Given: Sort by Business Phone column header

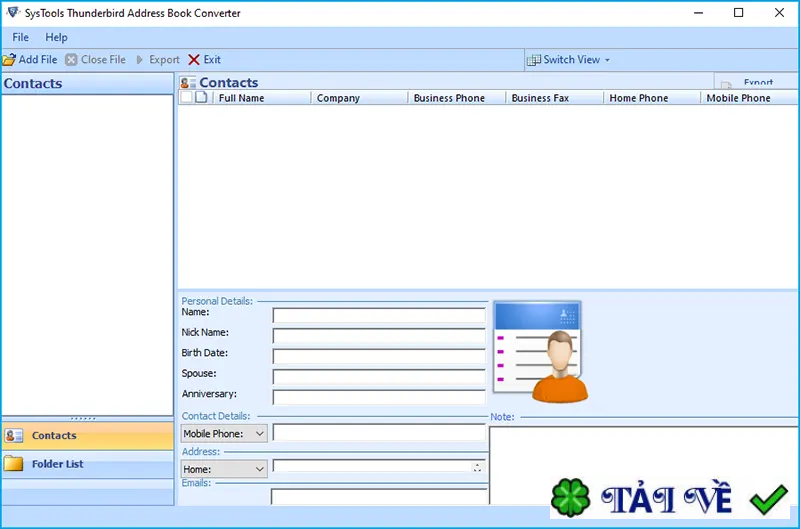Looking at the screenshot, I should click(x=457, y=98).
